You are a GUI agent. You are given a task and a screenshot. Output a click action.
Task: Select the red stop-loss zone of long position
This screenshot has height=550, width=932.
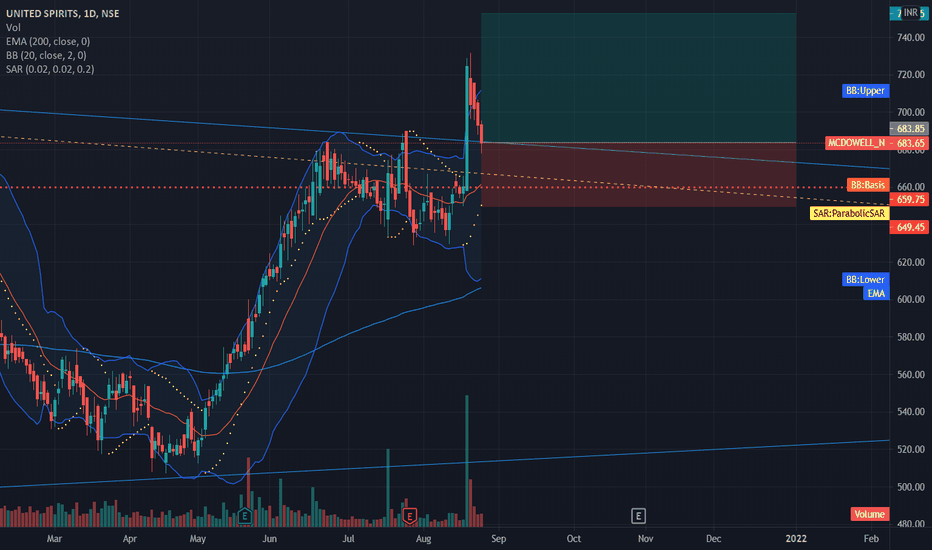pos(638,174)
